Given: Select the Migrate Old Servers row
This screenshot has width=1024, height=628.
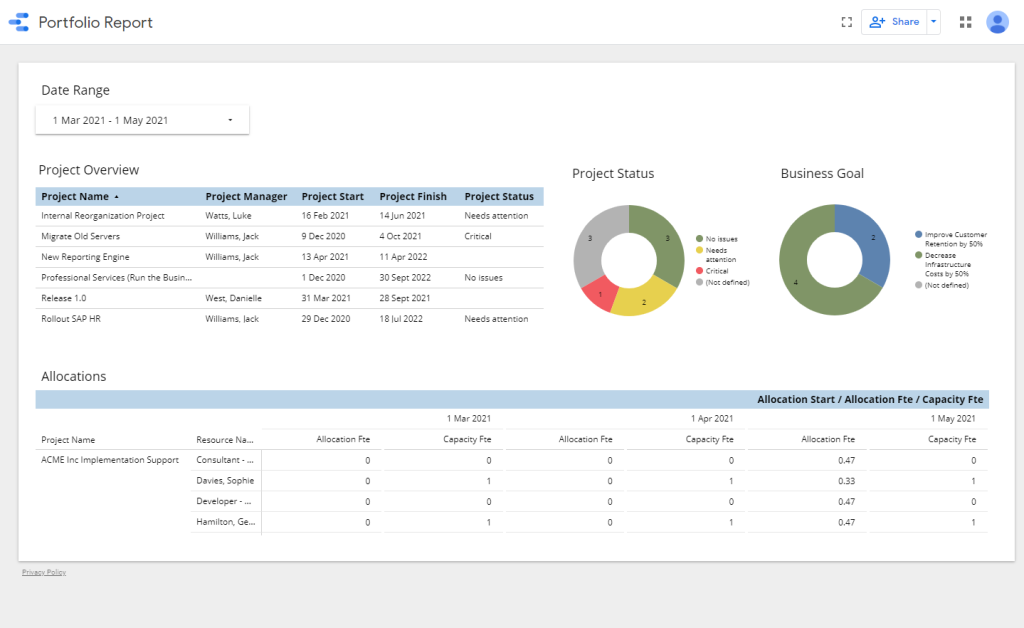Looking at the screenshot, I should click(80, 236).
